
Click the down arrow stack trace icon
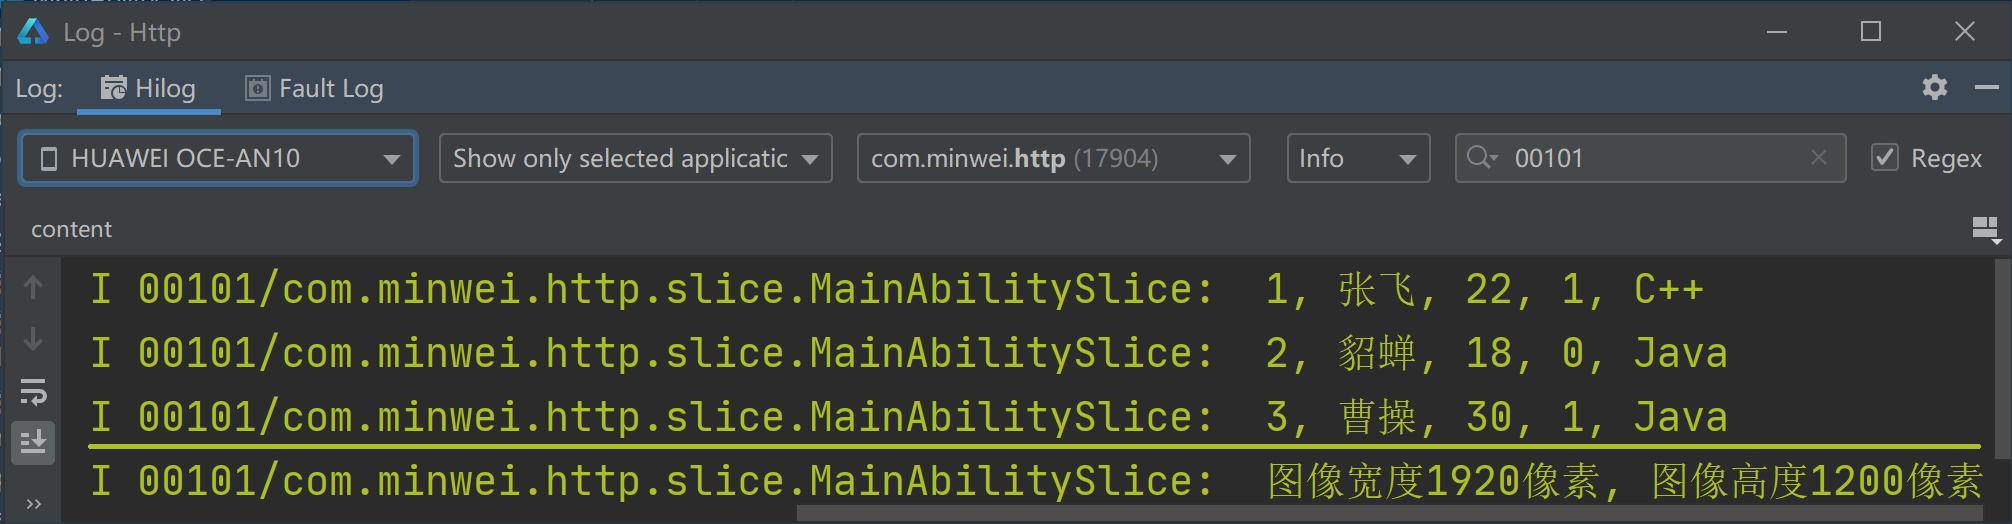[33, 339]
